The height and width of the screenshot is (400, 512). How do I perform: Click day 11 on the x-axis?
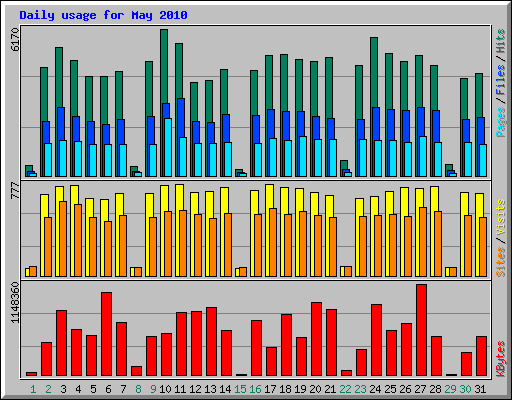pos(180,389)
